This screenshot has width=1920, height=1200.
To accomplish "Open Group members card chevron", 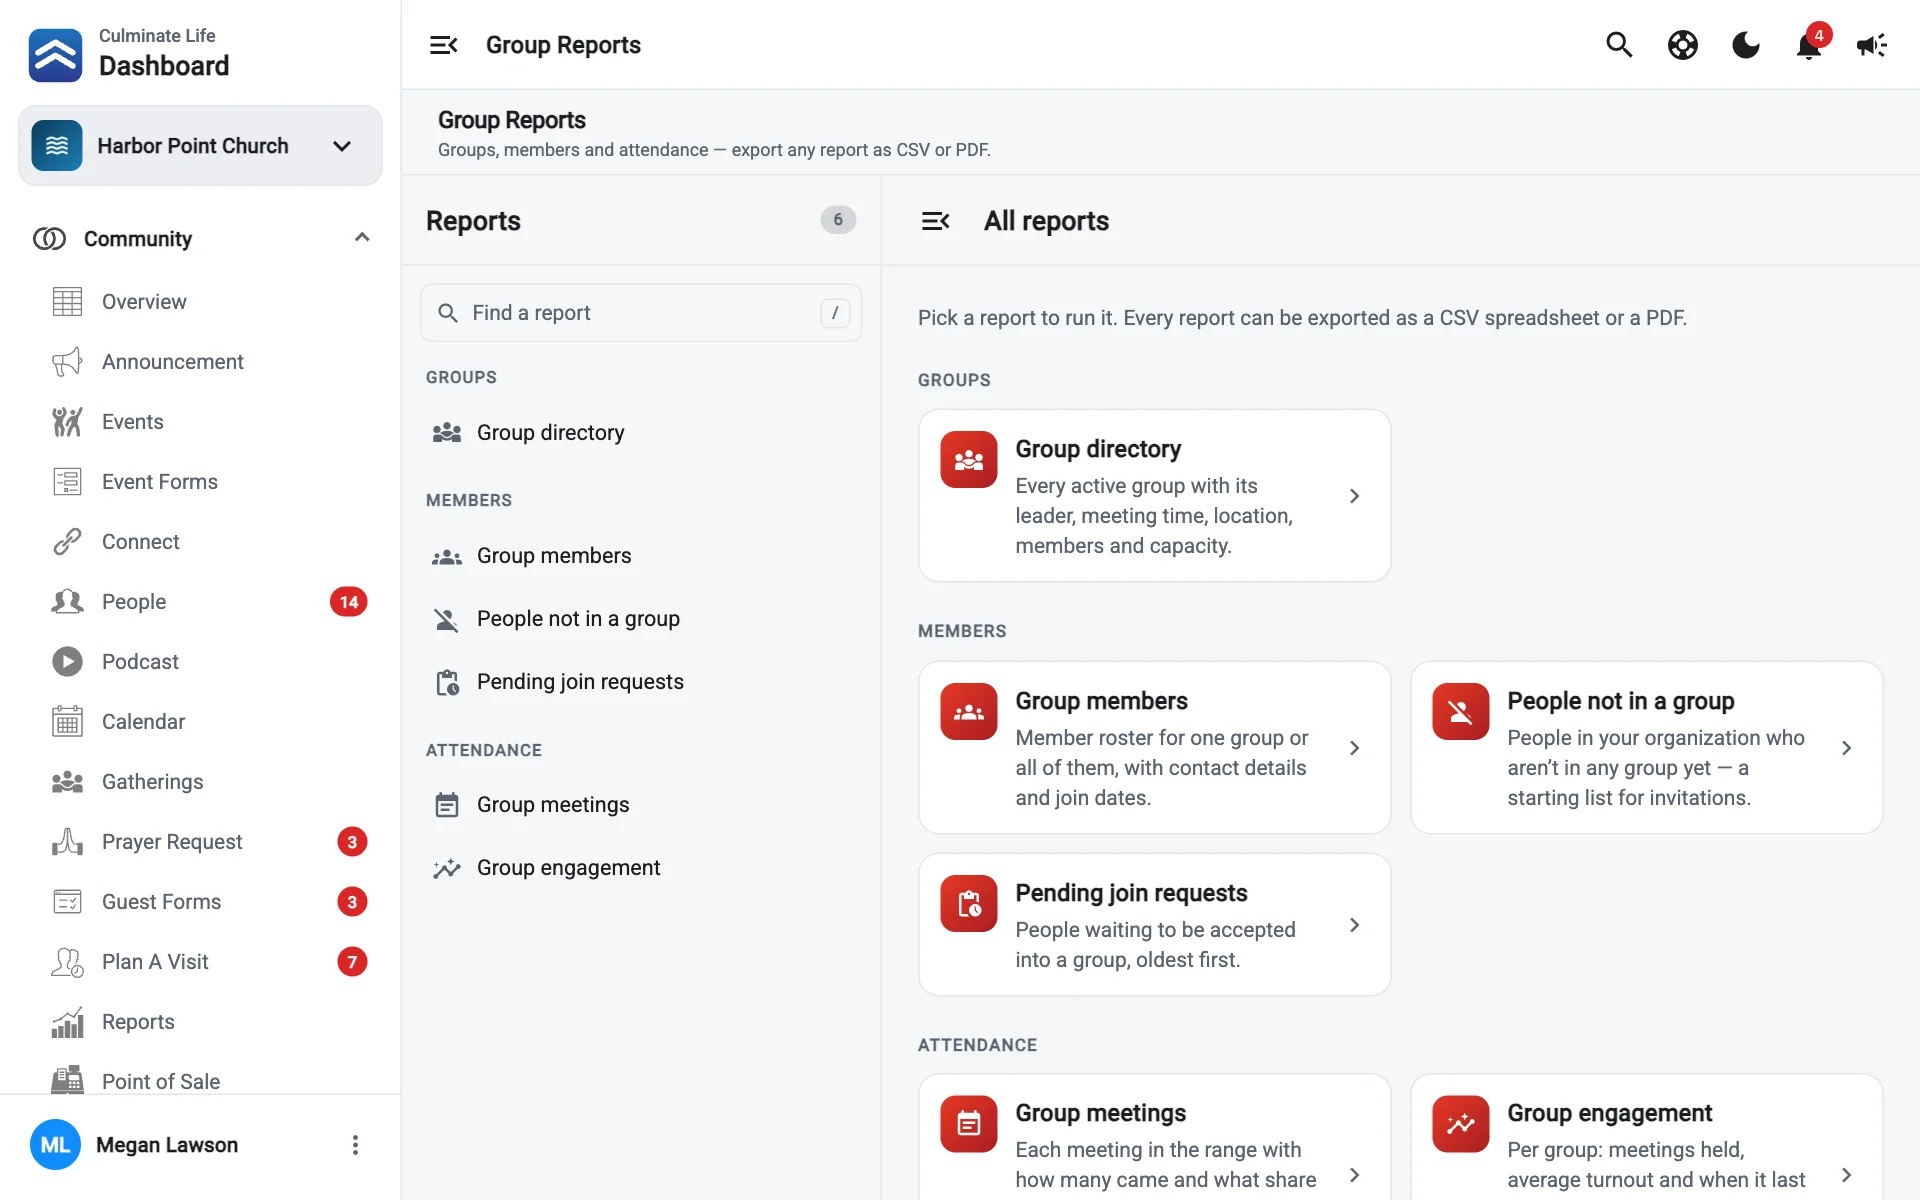I will [x=1354, y=748].
